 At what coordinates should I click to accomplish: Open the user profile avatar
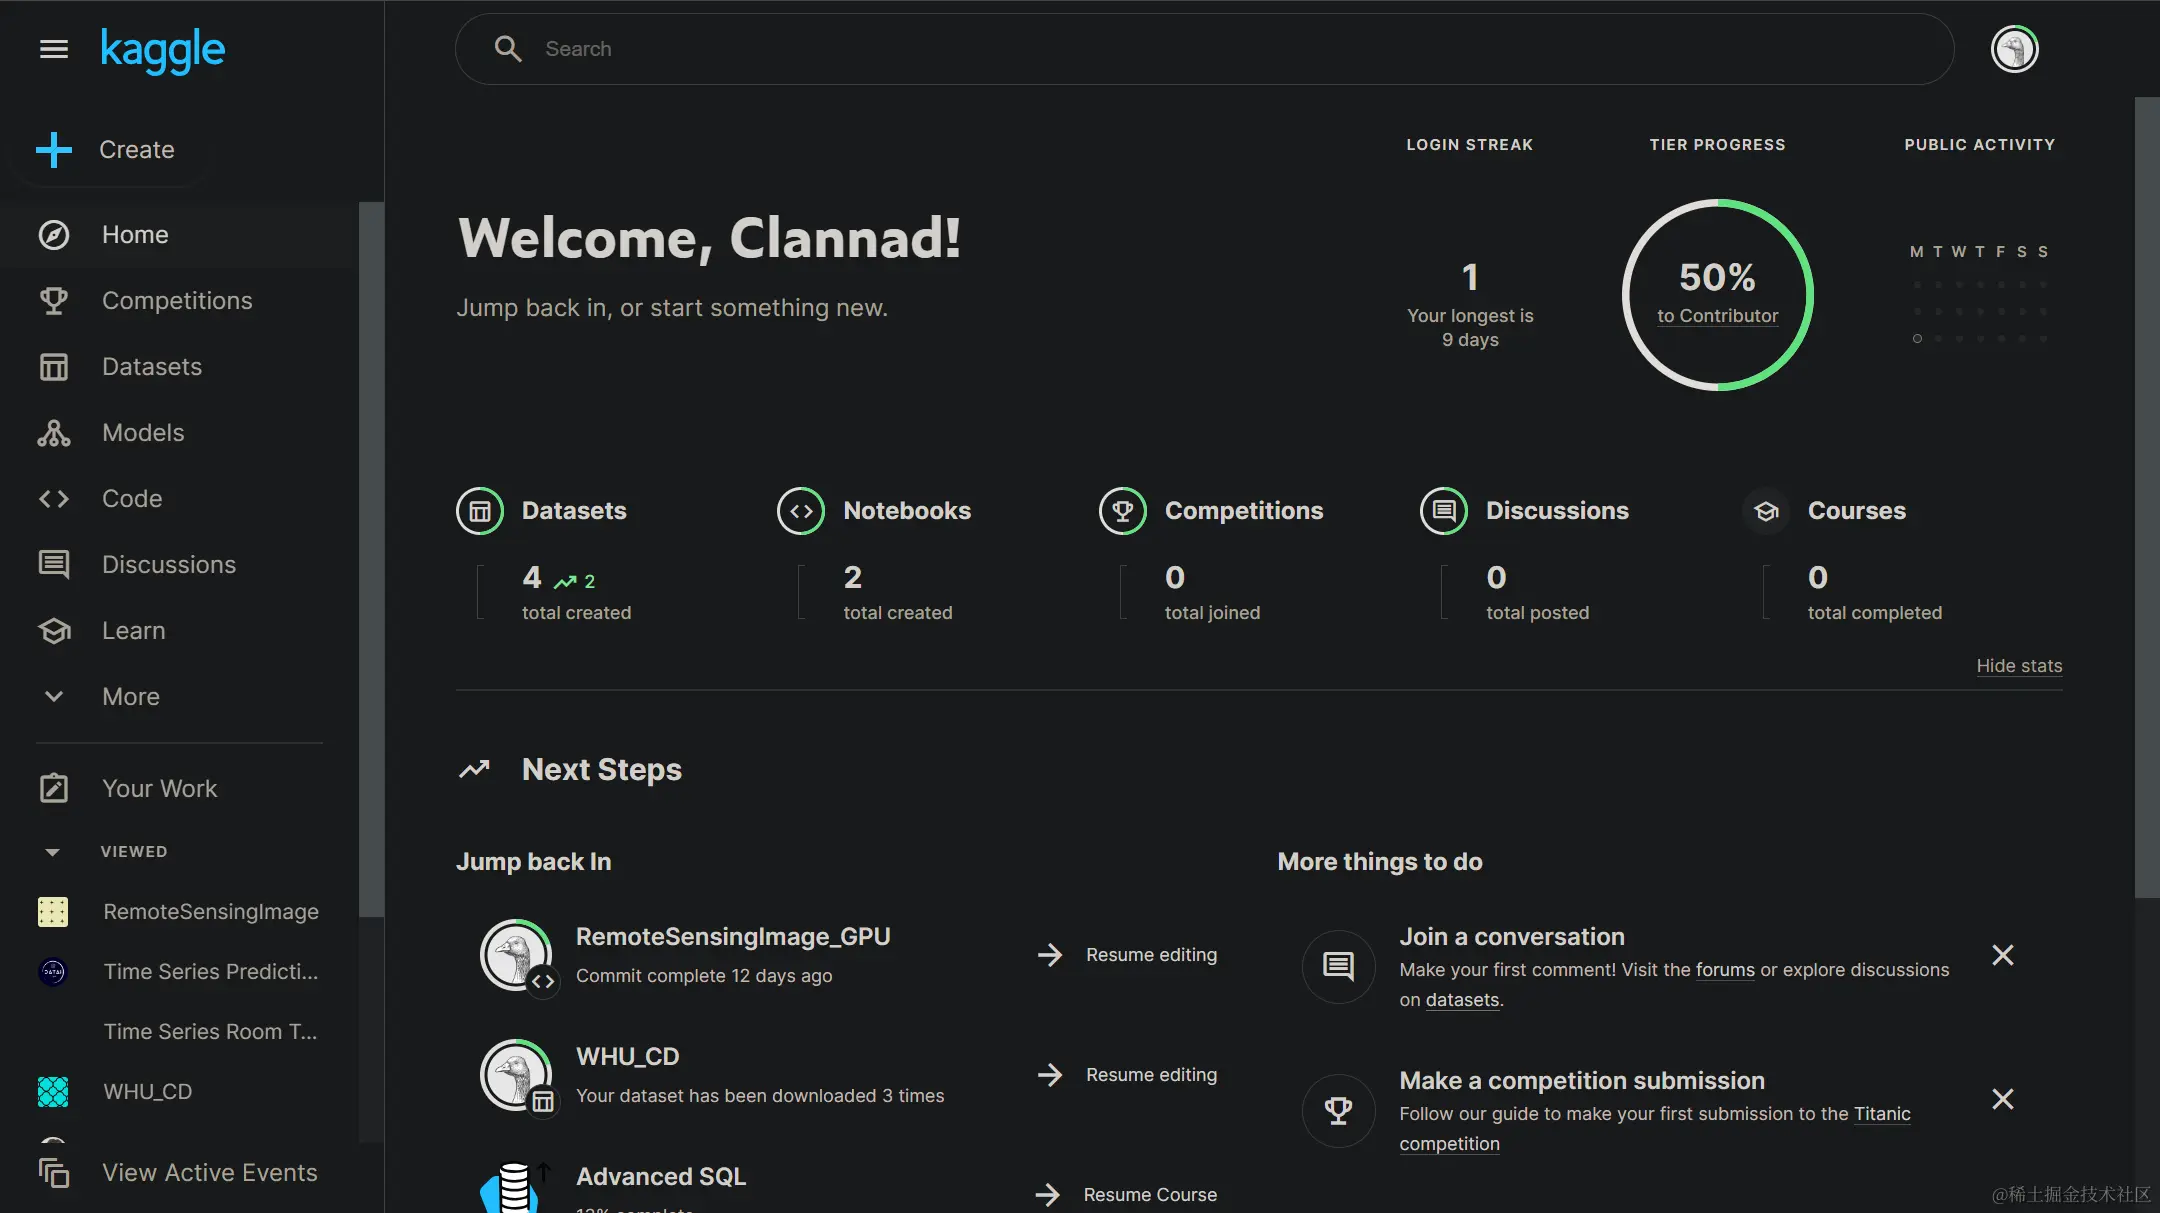(2014, 49)
